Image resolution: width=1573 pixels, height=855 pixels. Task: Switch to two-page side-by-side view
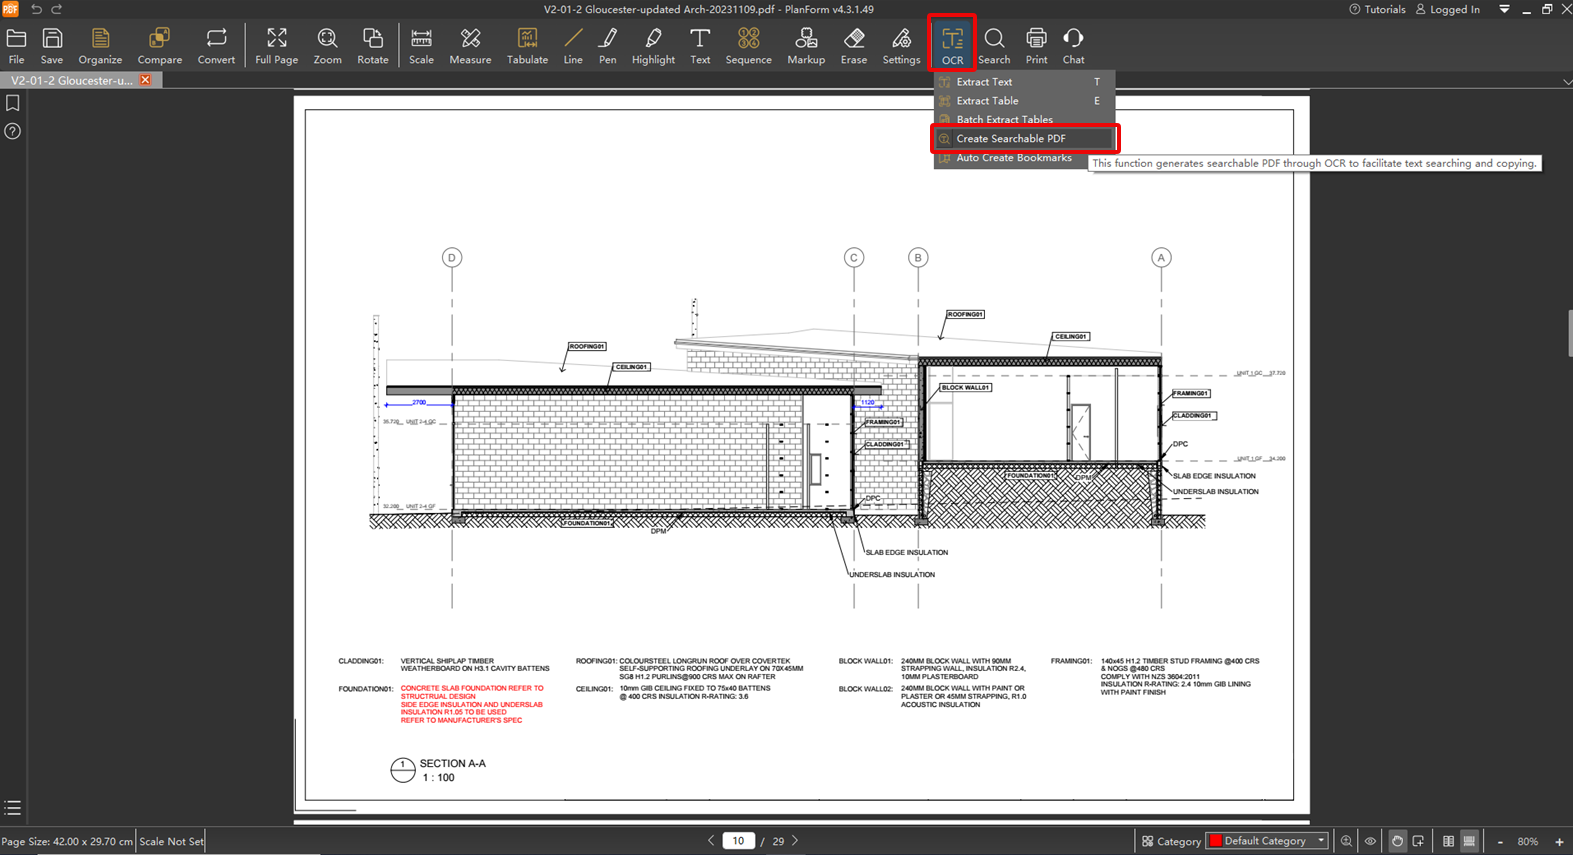(x=1448, y=841)
